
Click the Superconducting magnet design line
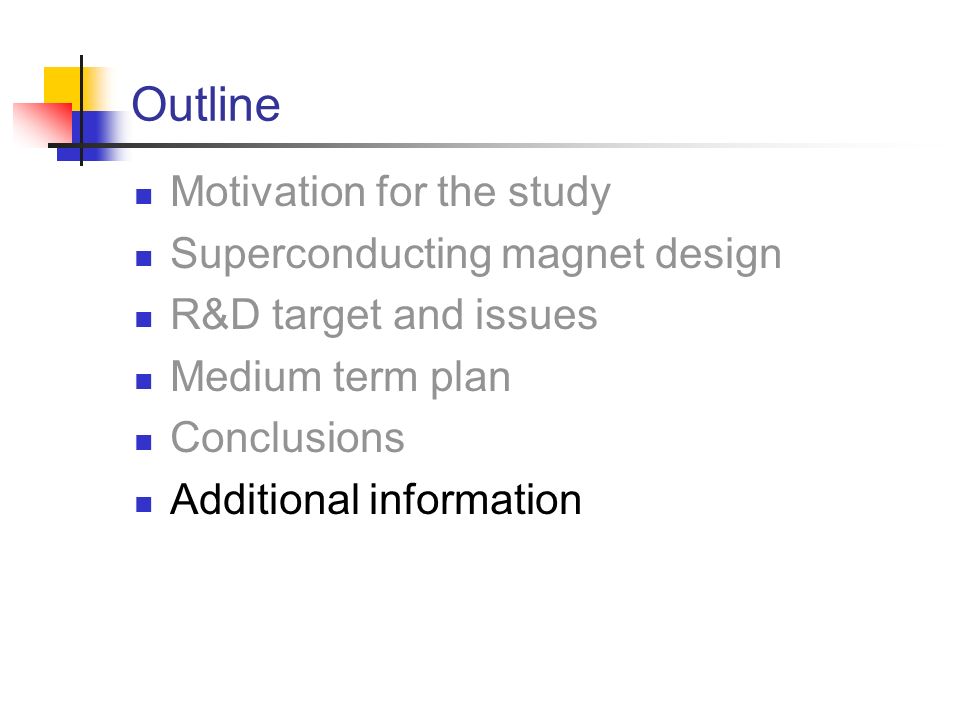click(476, 254)
